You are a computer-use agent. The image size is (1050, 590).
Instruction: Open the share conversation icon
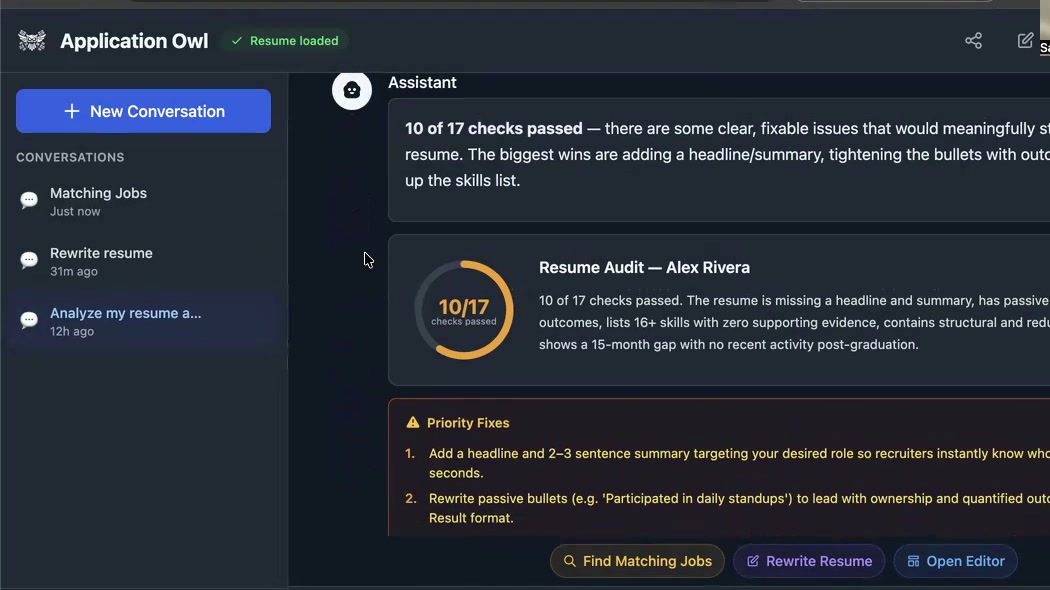point(973,40)
